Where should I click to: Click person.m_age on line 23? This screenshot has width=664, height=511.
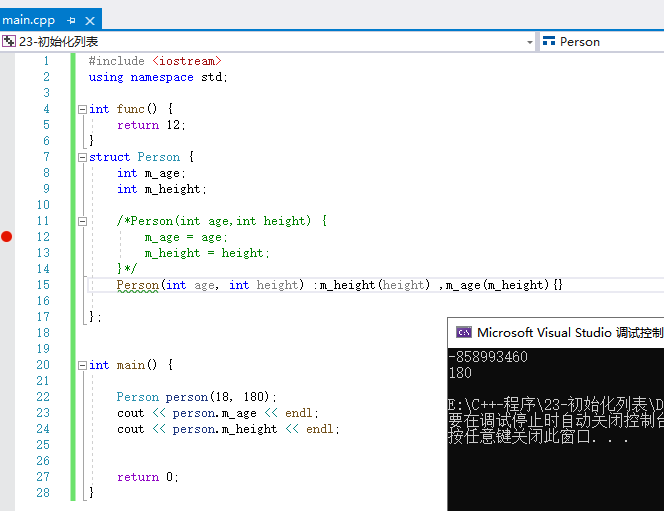(214, 413)
